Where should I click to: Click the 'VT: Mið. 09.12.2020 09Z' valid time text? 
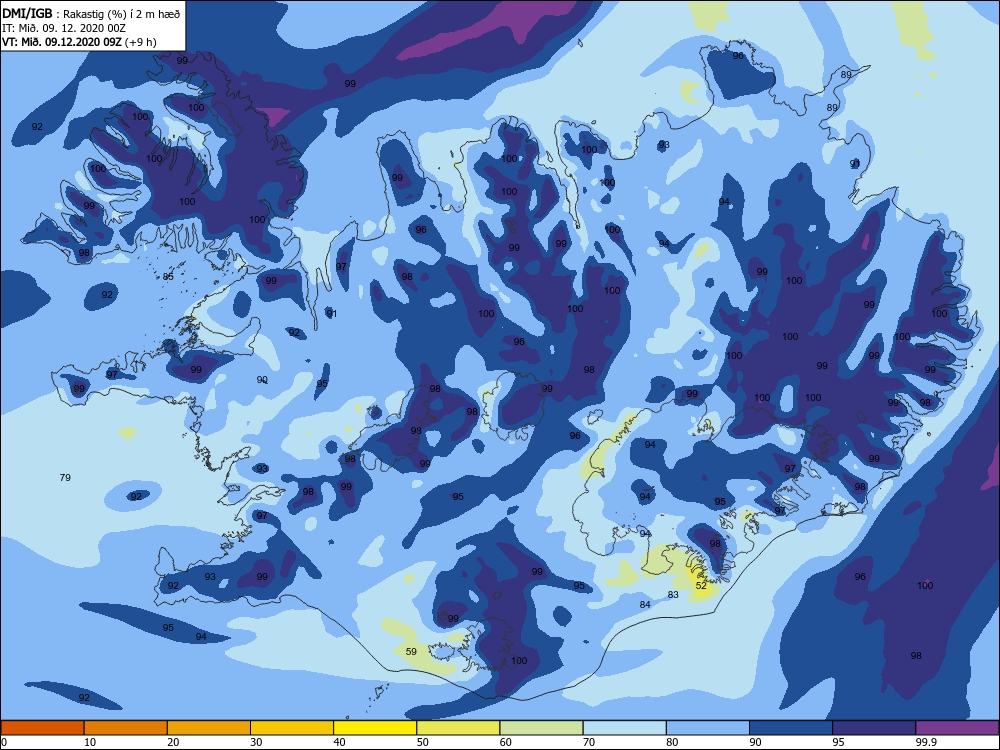61,42
